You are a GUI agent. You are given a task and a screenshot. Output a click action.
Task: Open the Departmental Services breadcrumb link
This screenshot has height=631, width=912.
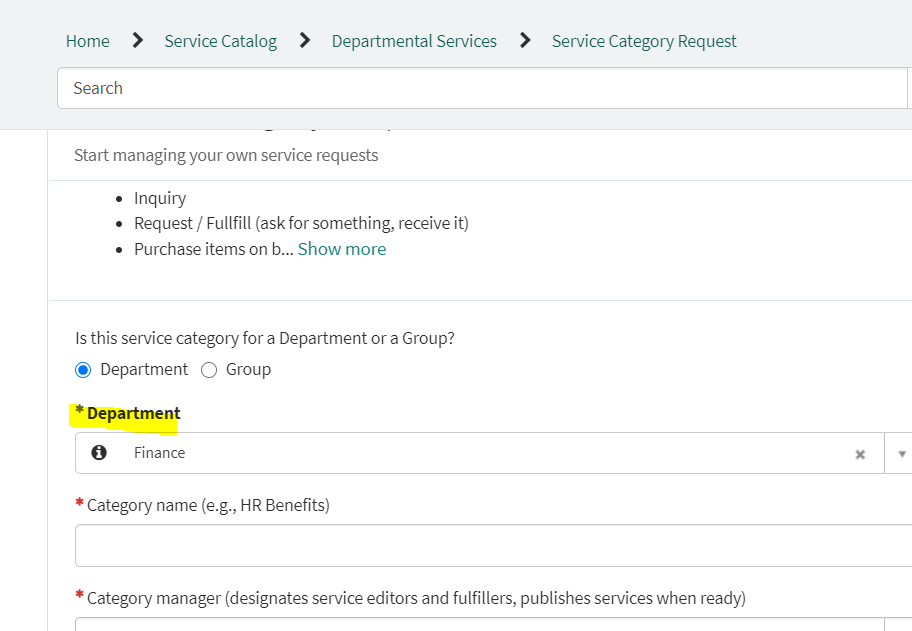coord(414,41)
